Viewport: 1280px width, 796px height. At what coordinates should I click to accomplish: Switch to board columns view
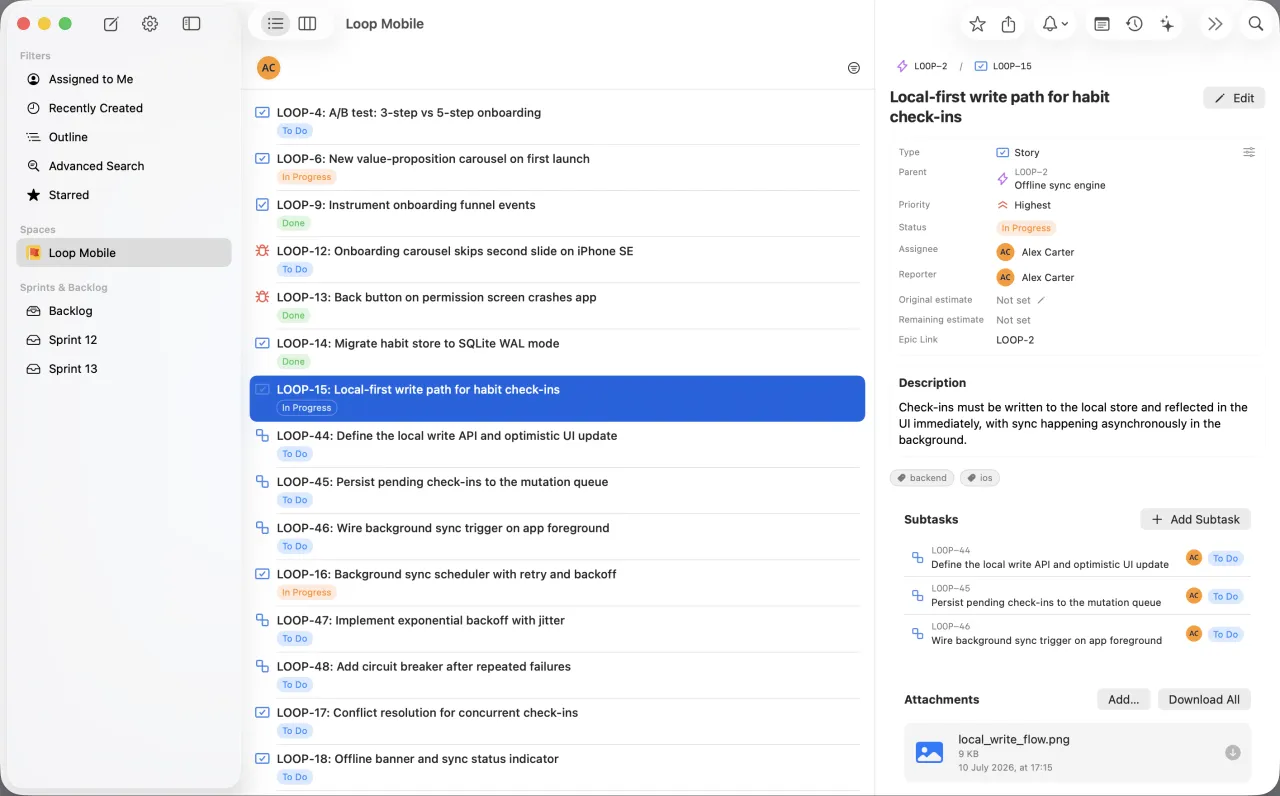pos(307,24)
